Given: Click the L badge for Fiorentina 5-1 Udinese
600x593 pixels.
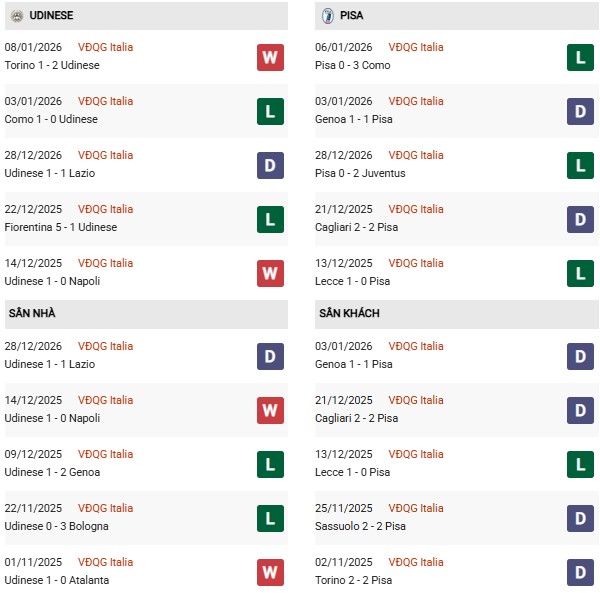Looking at the screenshot, I should pyautogui.click(x=270, y=219).
